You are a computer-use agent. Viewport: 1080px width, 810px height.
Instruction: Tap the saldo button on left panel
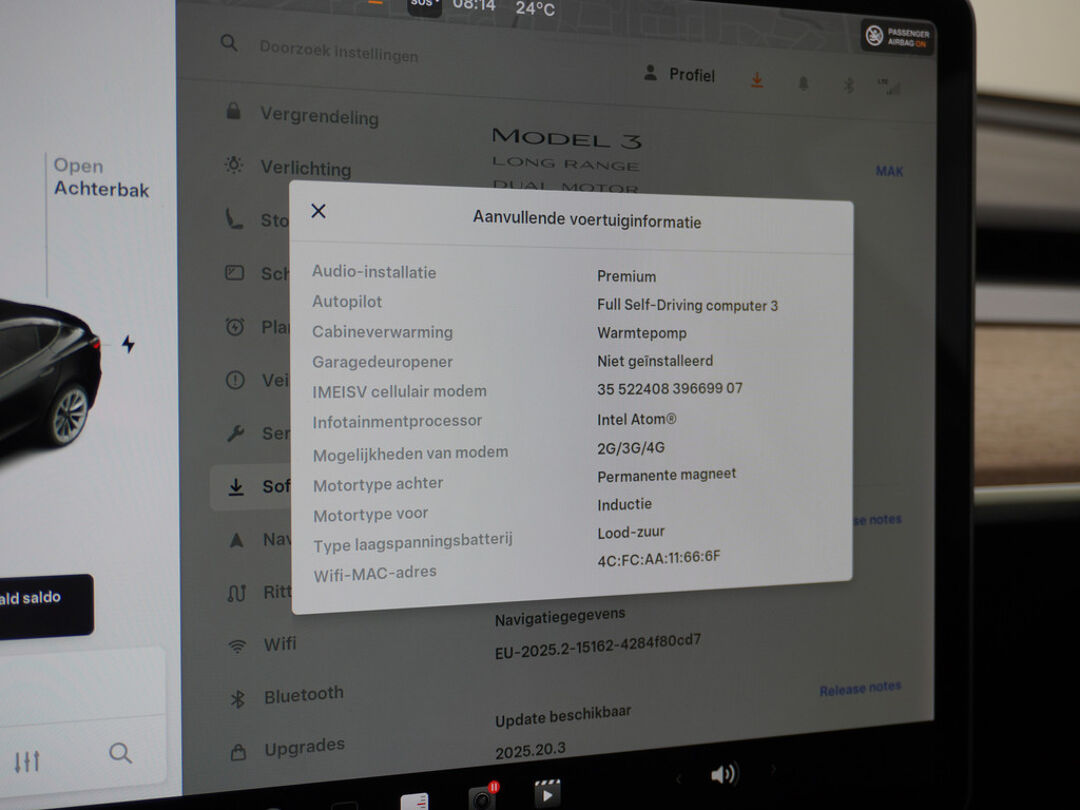[45, 605]
